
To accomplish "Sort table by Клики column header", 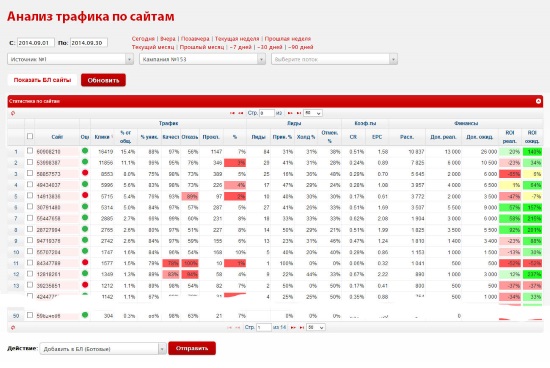I will coord(102,137).
